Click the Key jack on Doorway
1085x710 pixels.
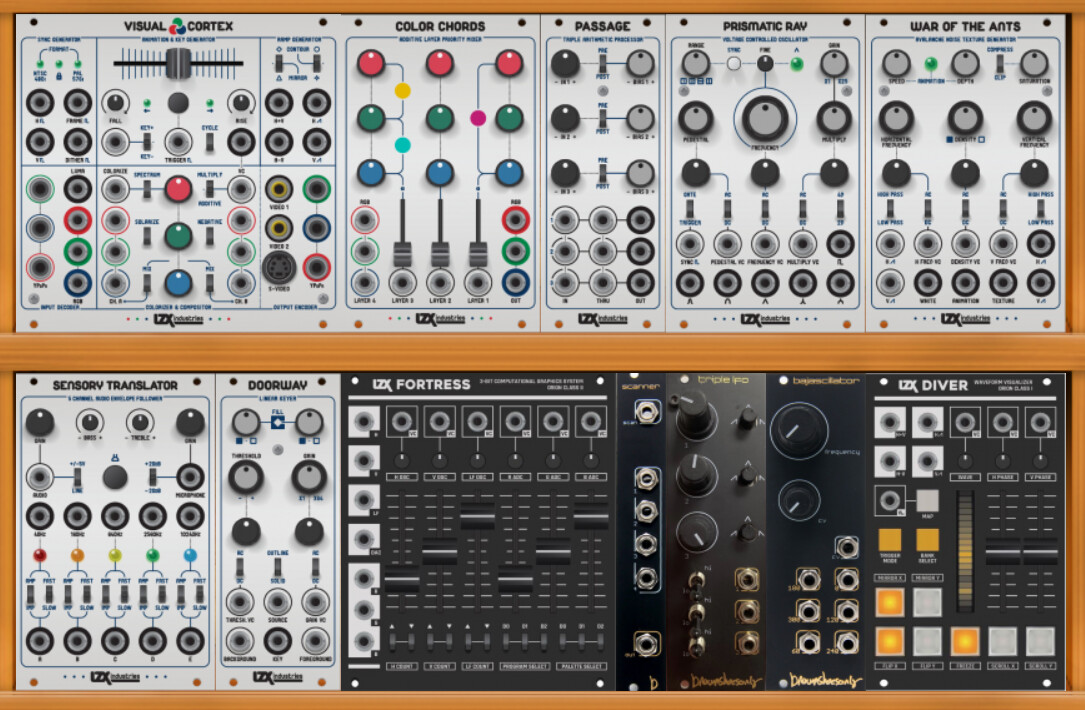(x=277, y=641)
